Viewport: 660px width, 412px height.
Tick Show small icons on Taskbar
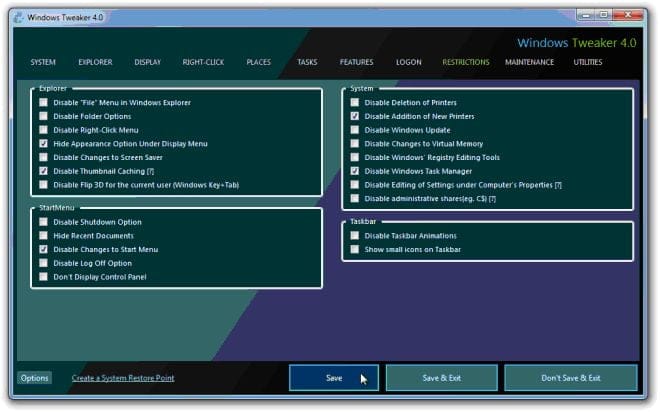pos(355,249)
